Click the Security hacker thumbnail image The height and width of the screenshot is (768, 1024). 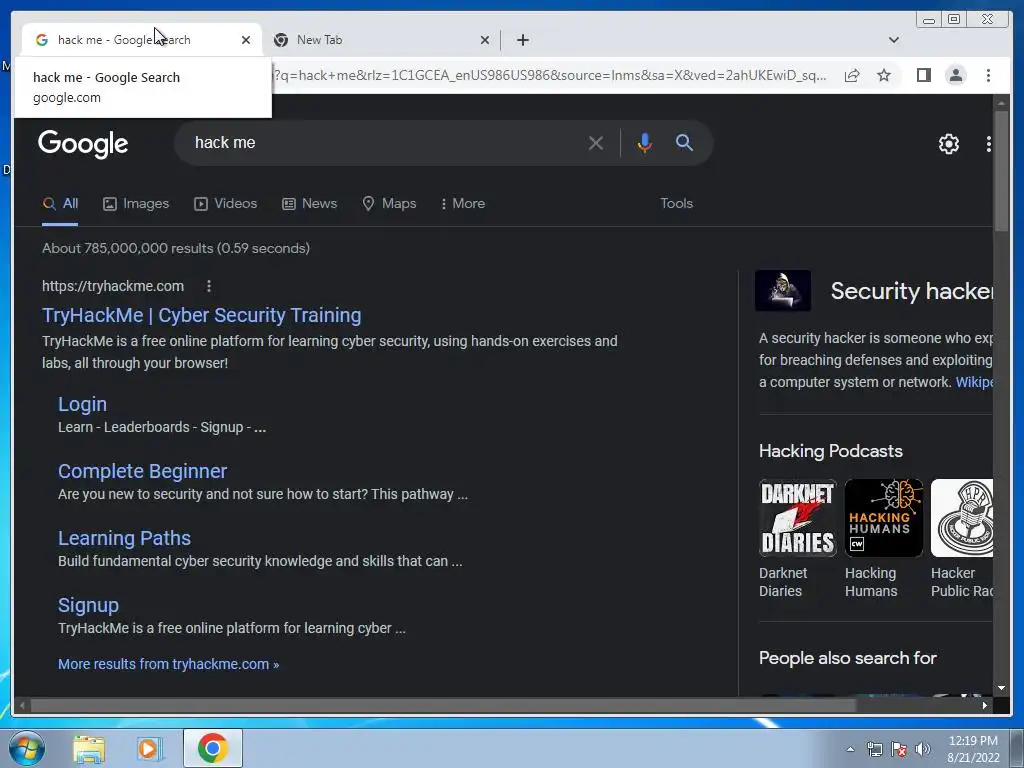click(x=782, y=291)
